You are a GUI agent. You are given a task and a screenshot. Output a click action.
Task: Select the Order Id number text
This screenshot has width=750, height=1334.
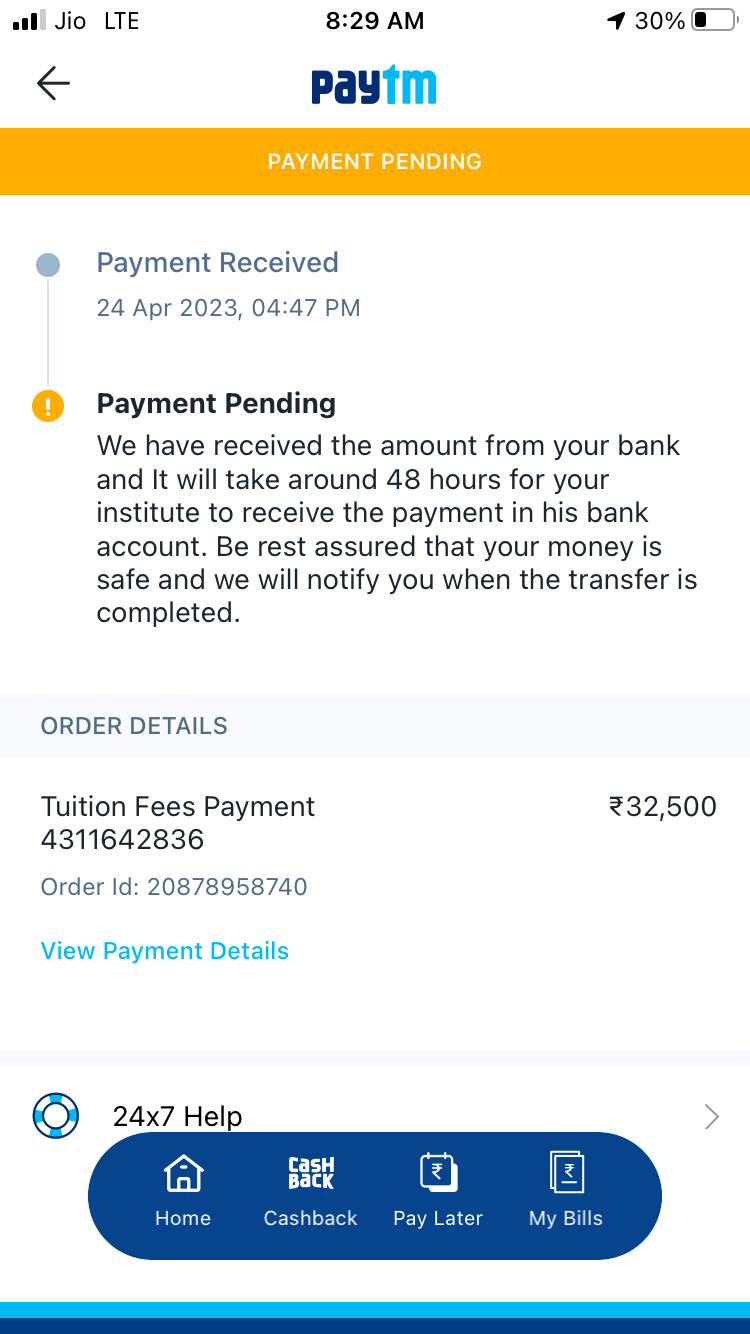(227, 887)
